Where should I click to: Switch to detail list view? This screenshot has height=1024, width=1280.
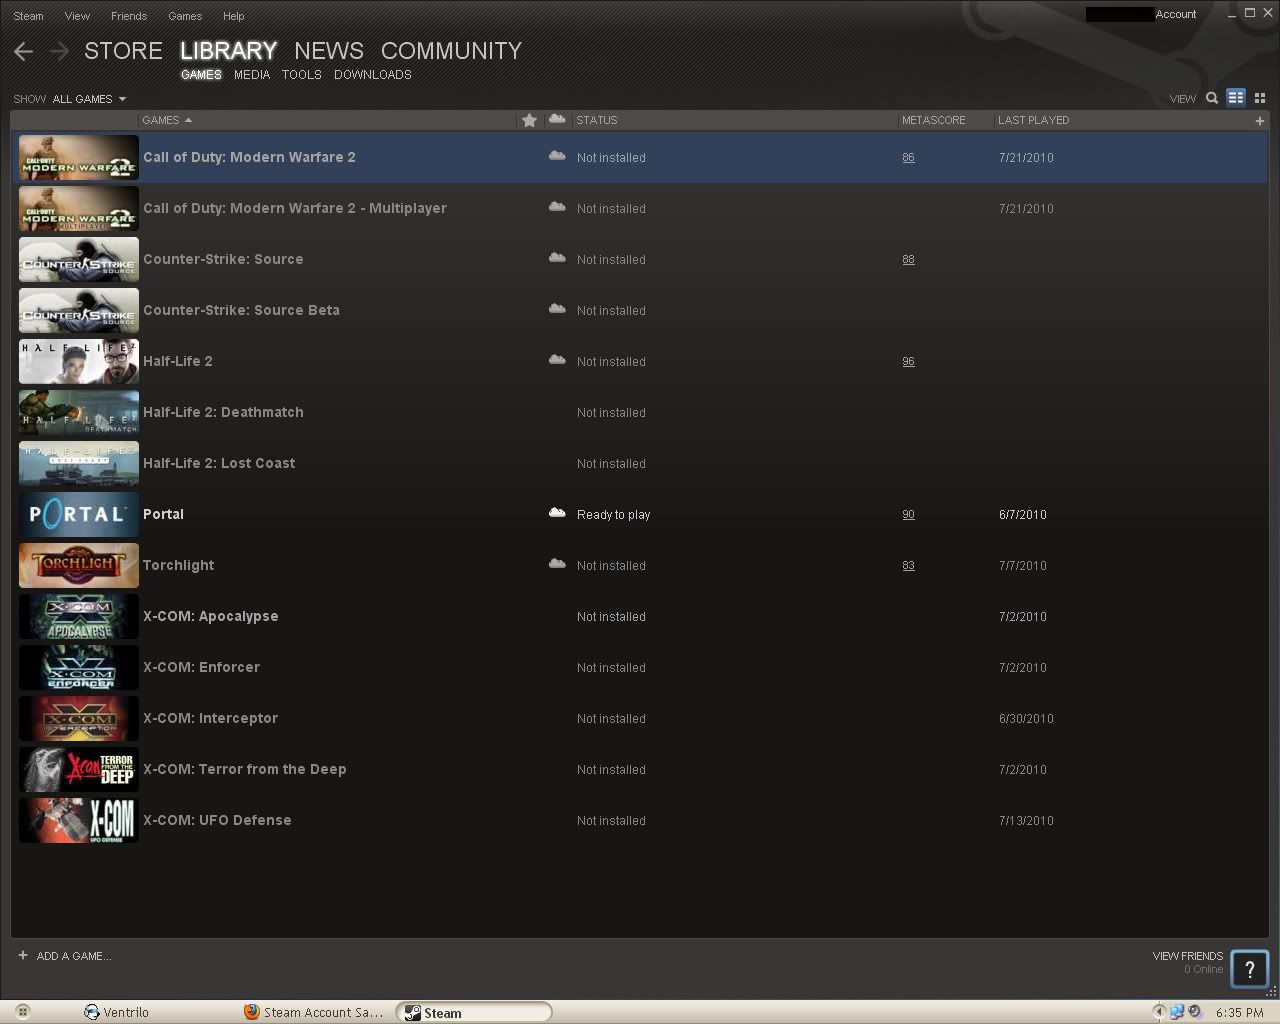click(x=1236, y=98)
